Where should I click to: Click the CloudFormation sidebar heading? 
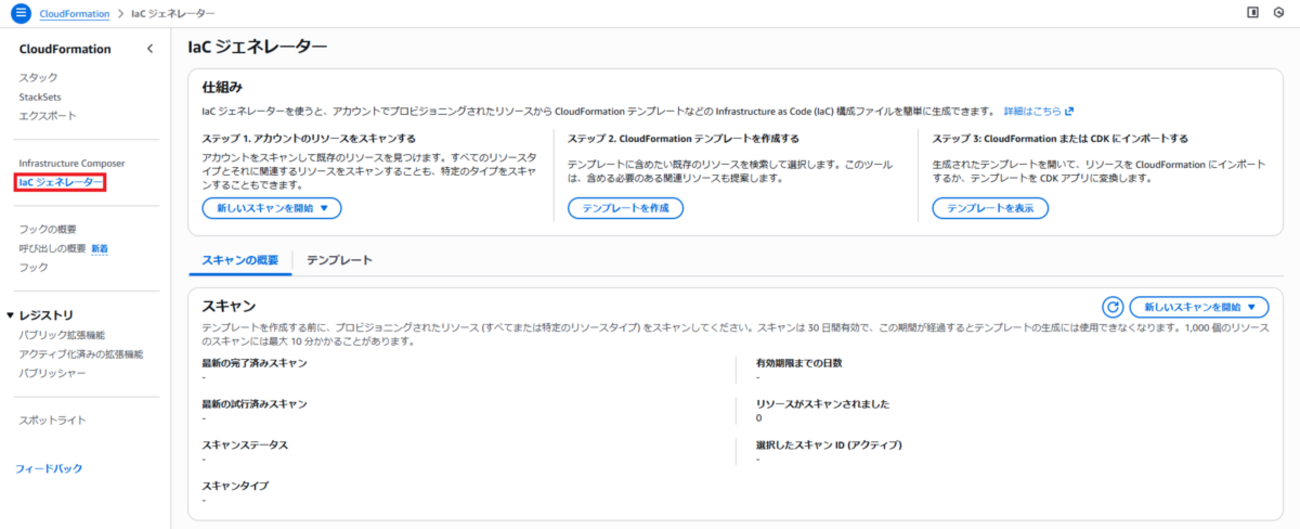tap(65, 49)
